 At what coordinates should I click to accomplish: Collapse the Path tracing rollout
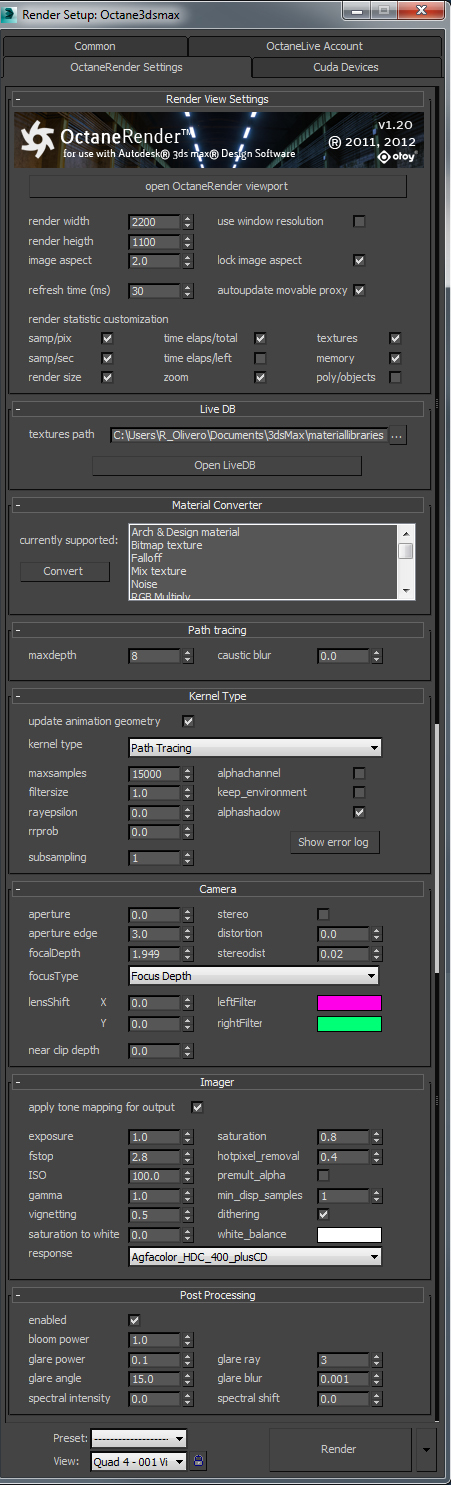[217, 630]
